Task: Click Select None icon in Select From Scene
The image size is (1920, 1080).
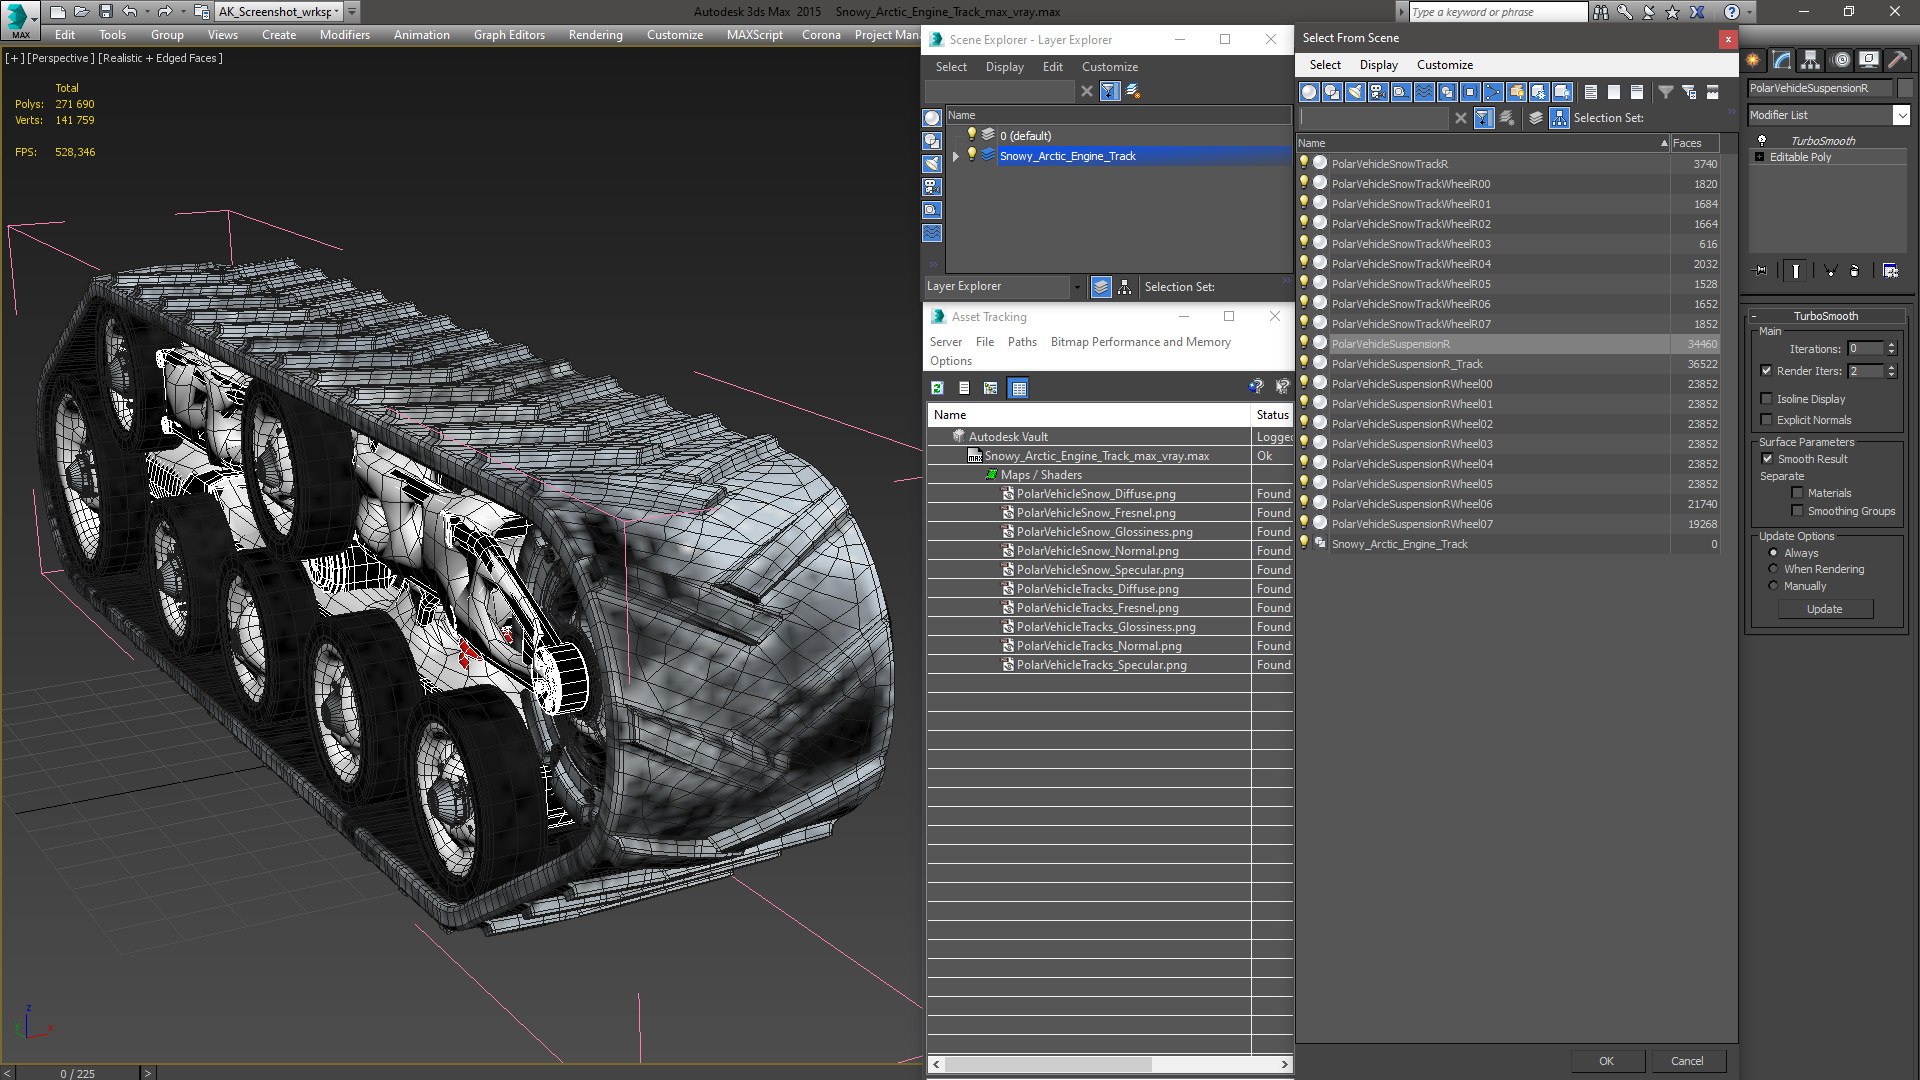Action: [x=1614, y=92]
